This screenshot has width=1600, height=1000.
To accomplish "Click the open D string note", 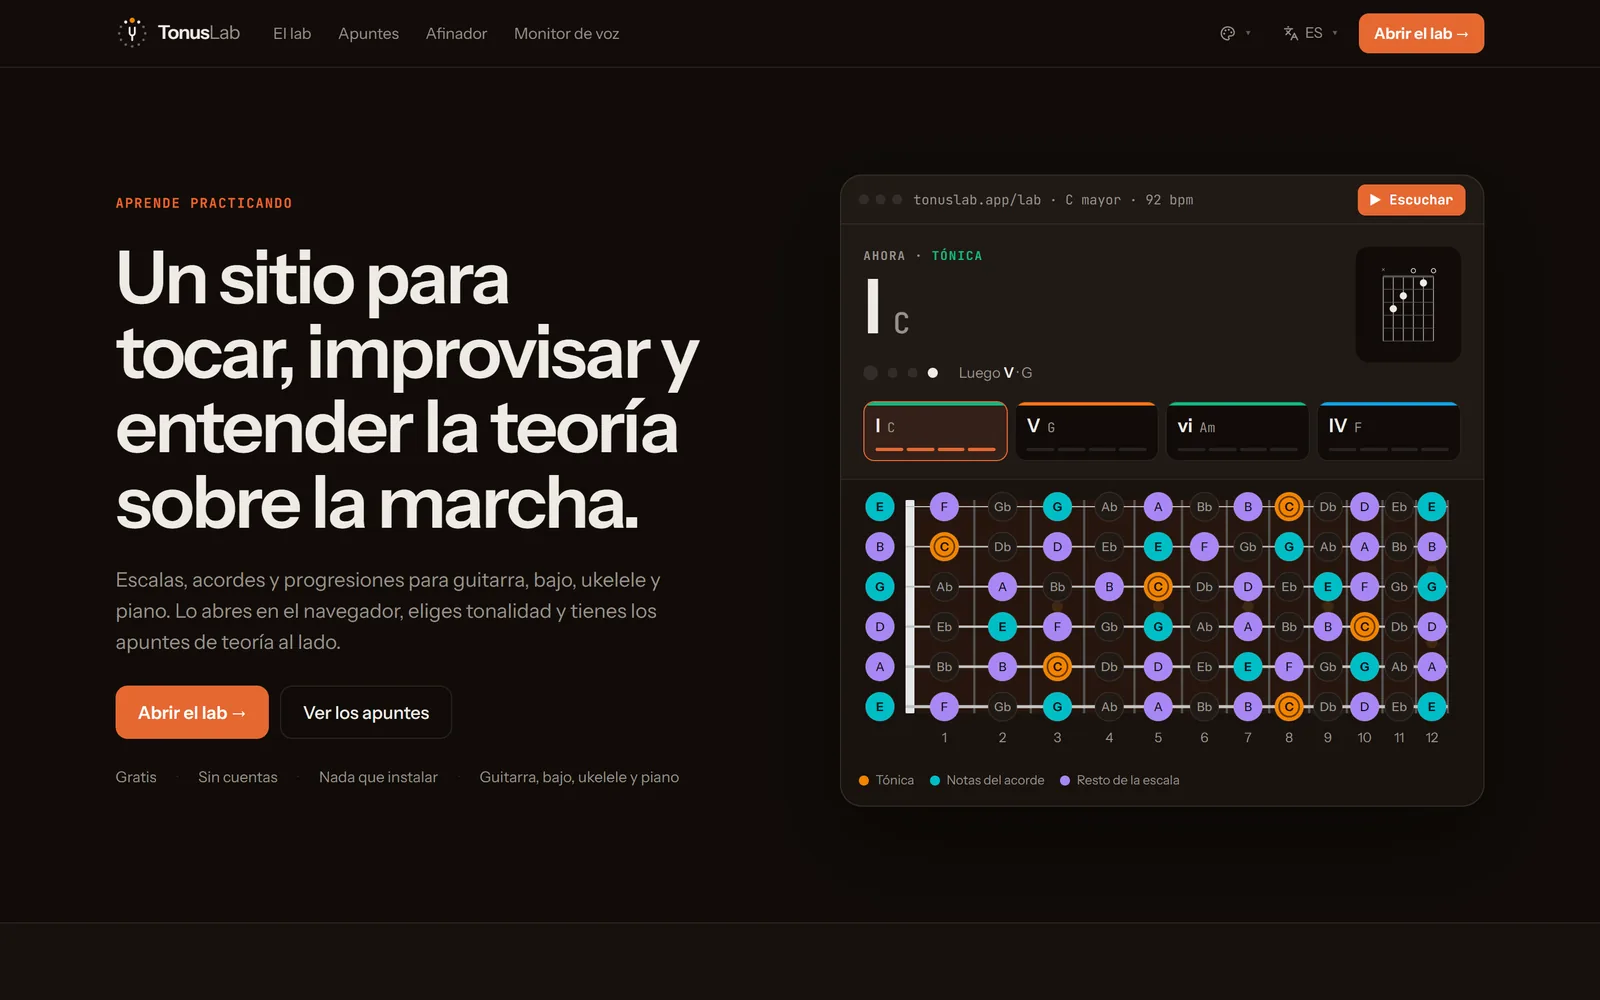I will (880, 627).
